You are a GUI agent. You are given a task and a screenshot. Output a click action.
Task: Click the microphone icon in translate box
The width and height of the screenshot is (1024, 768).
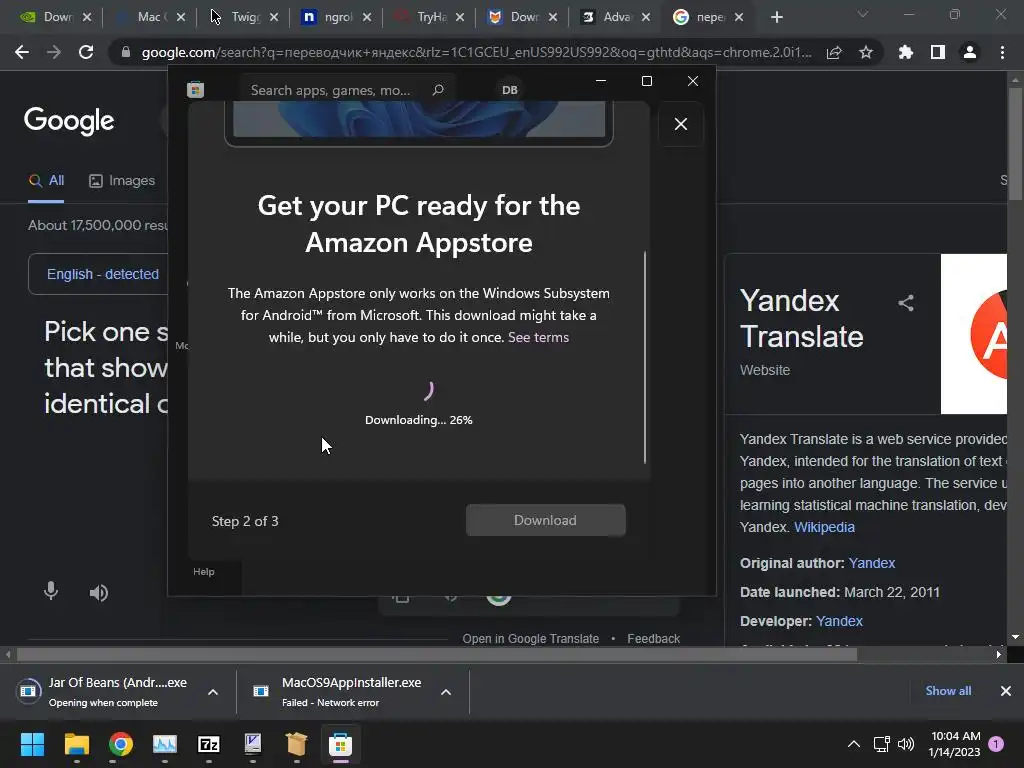[x=51, y=592]
